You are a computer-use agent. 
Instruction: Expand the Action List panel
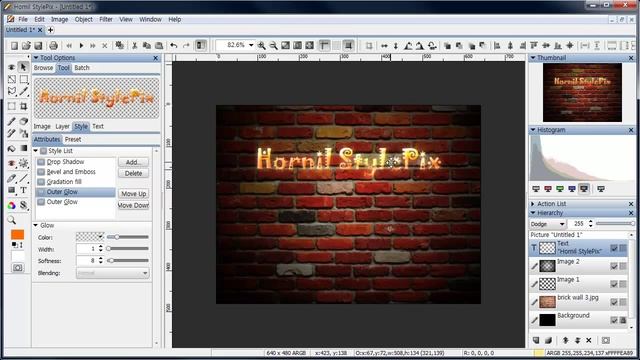click(533, 204)
